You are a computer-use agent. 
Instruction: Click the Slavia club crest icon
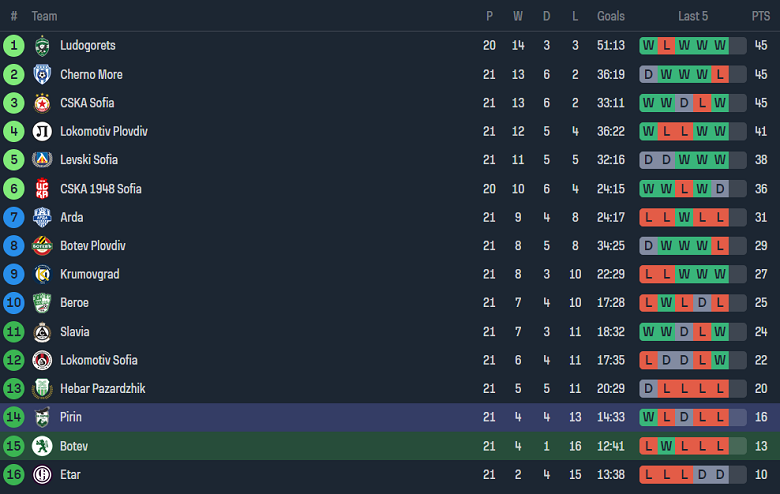[42, 331]
